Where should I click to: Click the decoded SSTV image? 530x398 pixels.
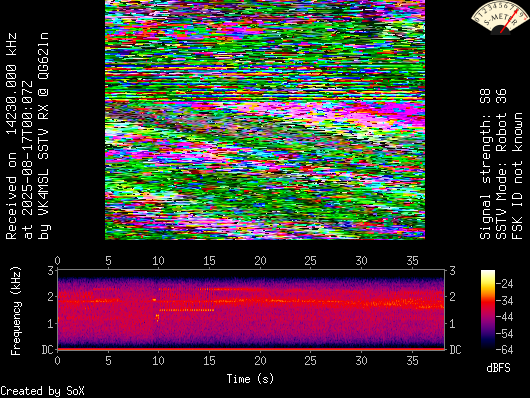[265, 120]
